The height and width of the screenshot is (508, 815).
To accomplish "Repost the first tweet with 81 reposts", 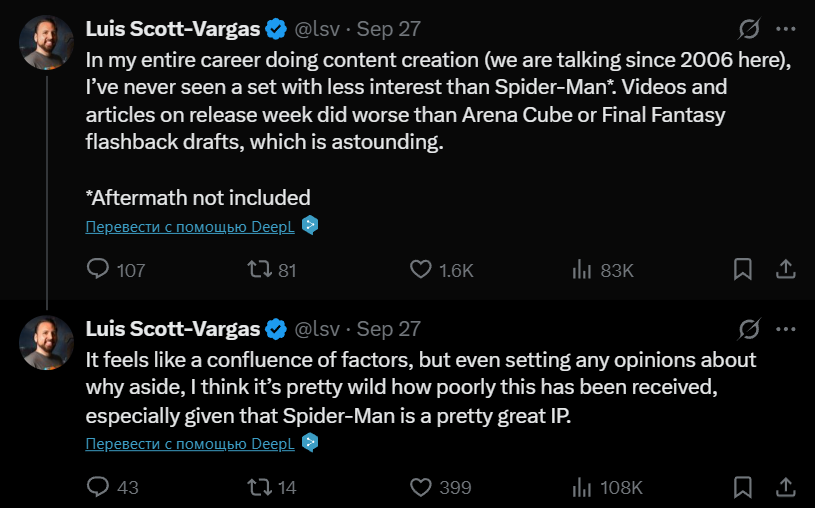I will pos(260,269).
